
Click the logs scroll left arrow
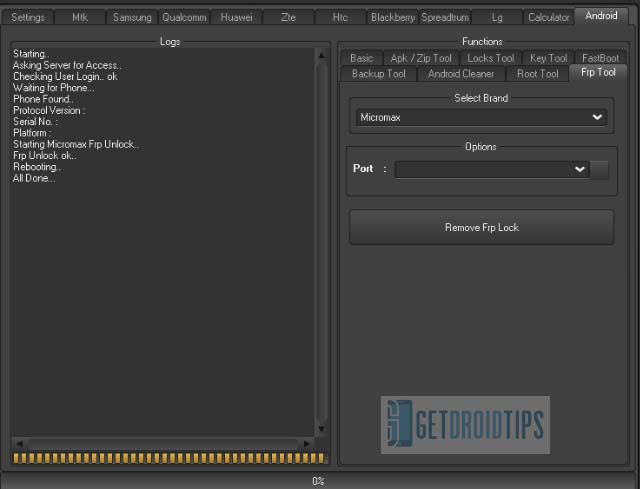coord(19,443)
